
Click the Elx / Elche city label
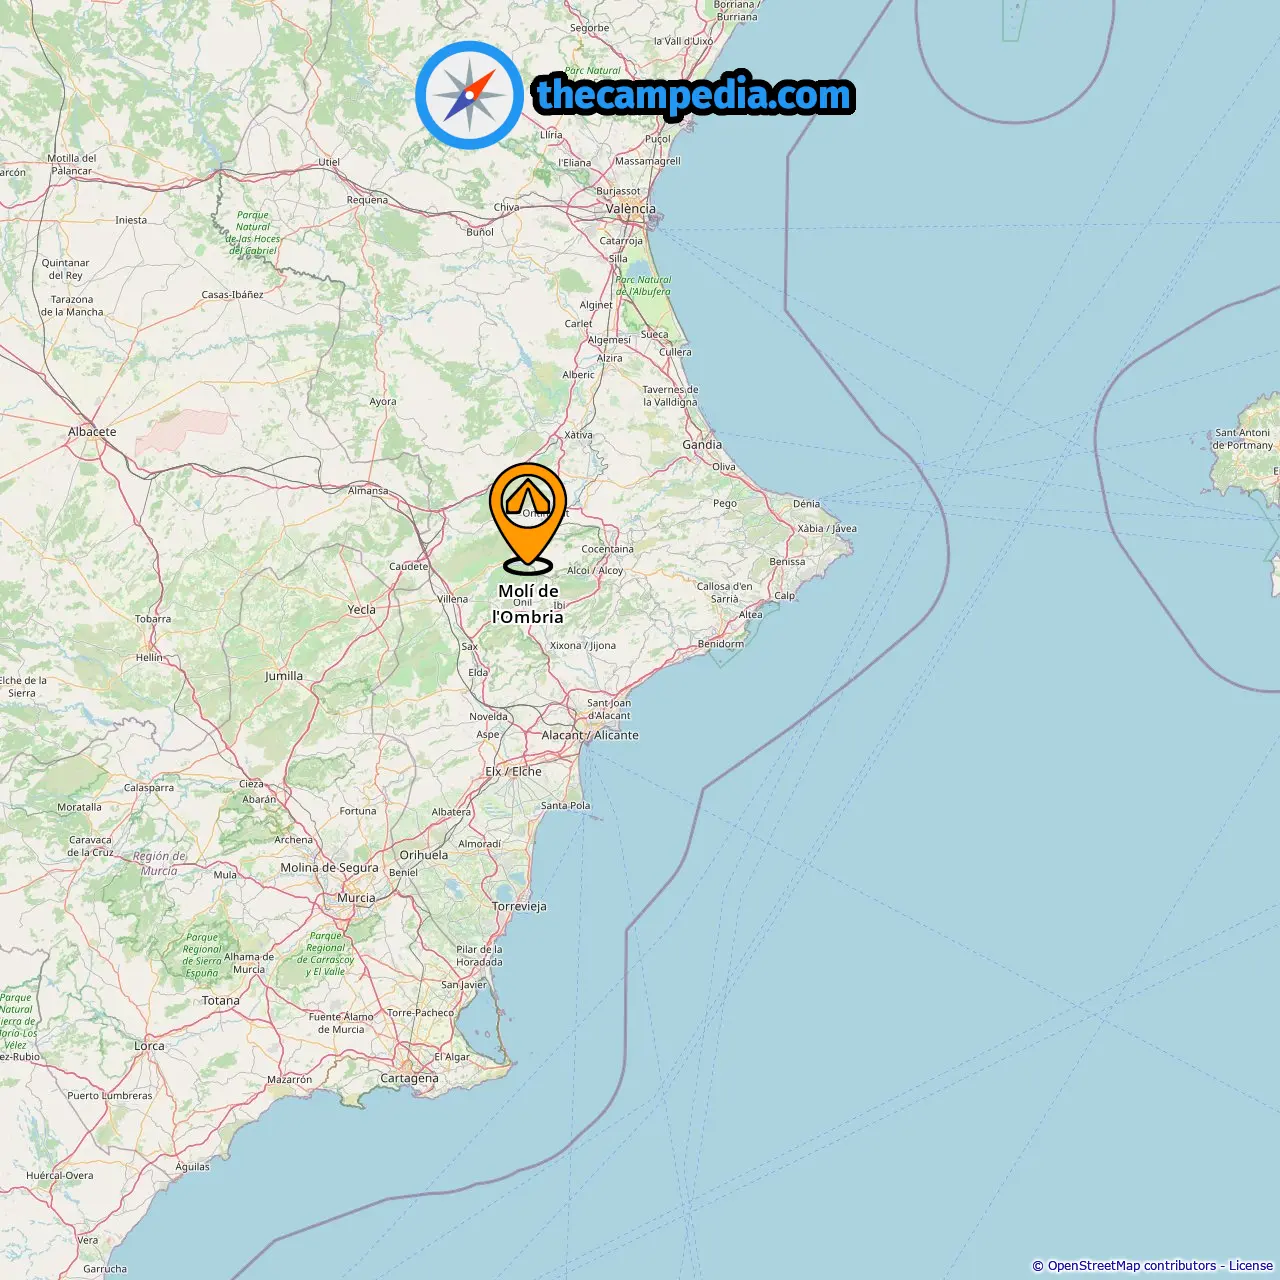coord(513,772)
